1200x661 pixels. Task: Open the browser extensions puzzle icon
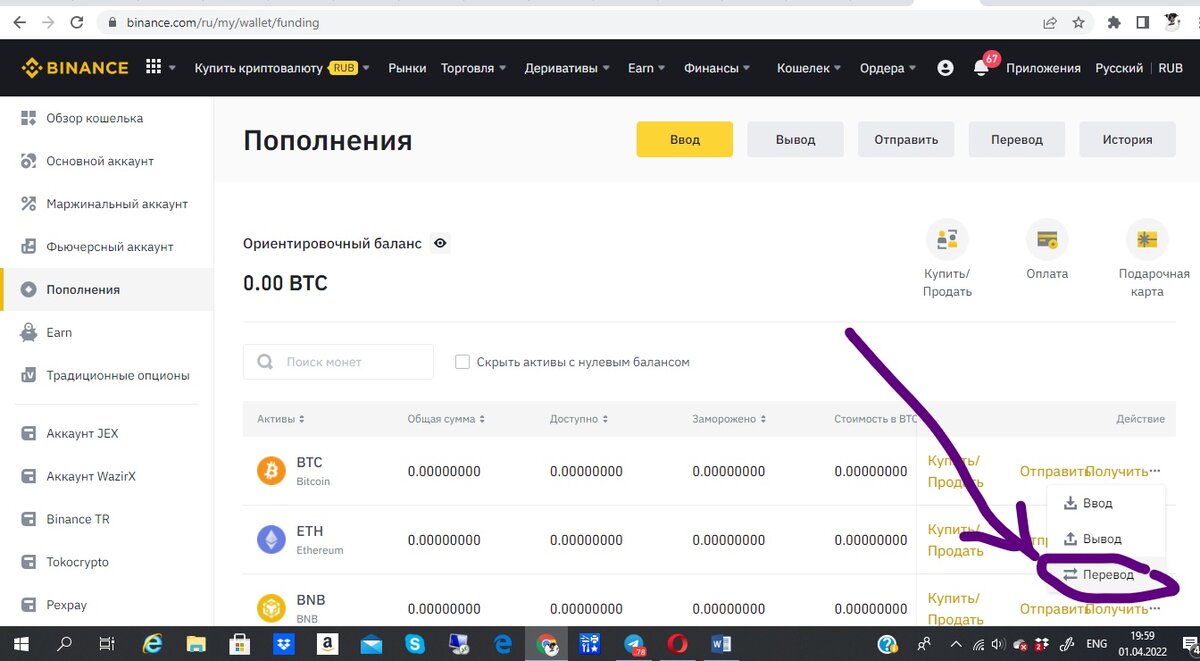click(1113, 22)
